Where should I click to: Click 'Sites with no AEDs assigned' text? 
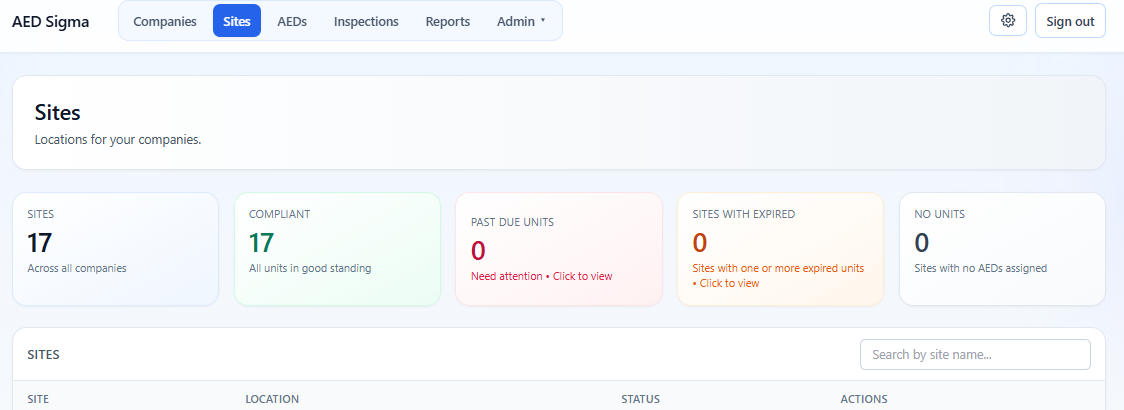pos(981,268)
